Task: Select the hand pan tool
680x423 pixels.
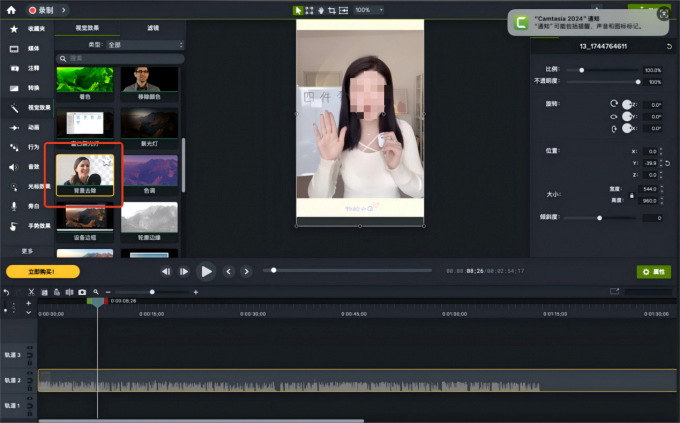Action: coord(320,10)
